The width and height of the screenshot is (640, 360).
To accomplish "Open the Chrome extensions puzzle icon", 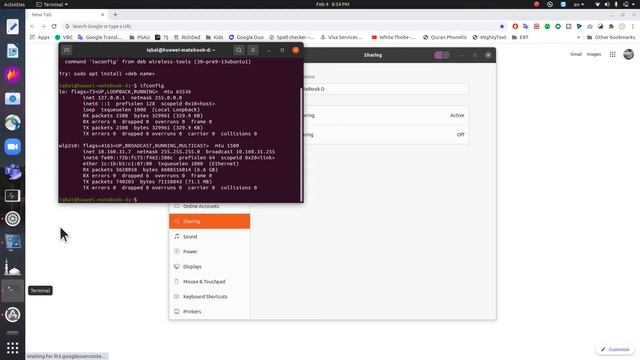I will (x=611, y=26).
